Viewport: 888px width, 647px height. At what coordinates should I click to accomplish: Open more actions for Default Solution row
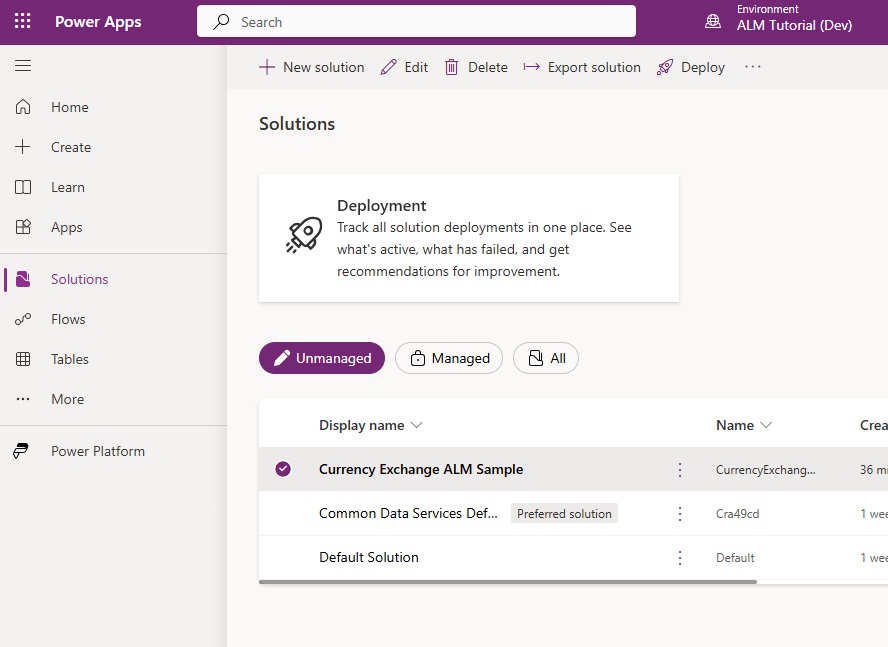680,557
